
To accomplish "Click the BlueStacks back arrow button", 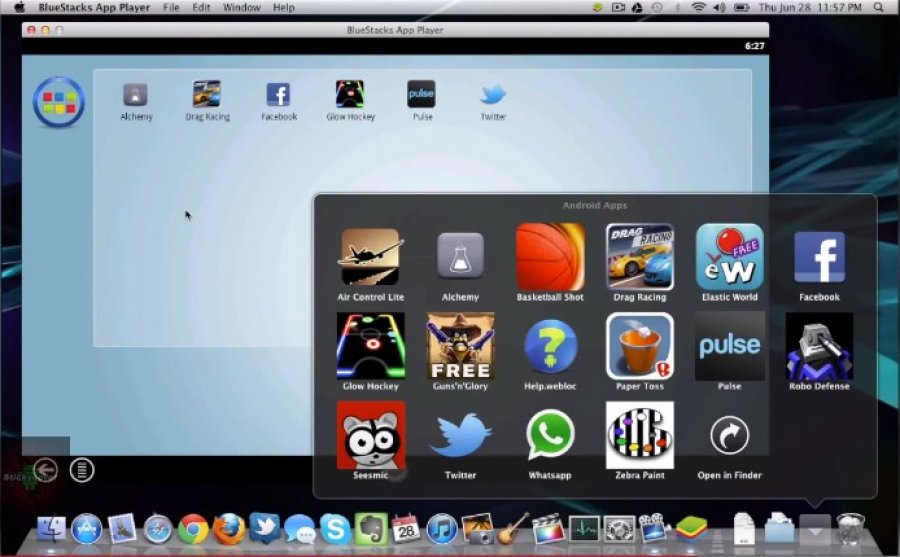I will coord(45,470).
